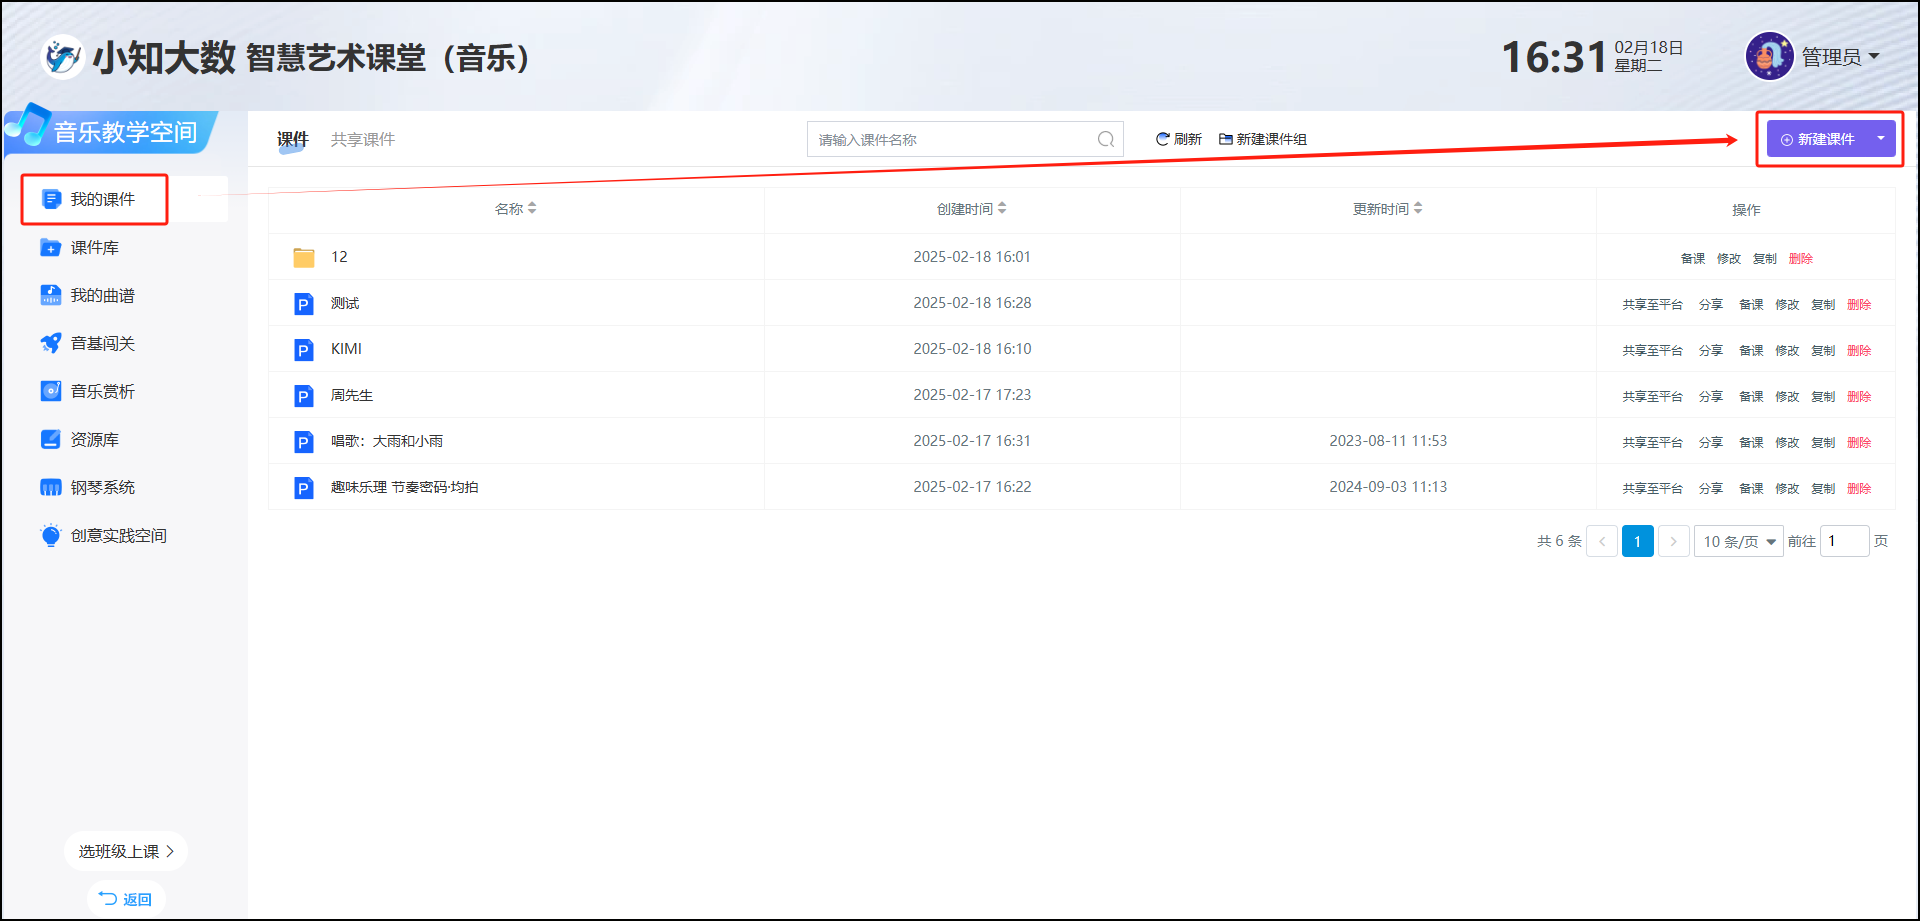Click 分享 for 测试 row

pyautogui.click(x=1711, y=304)
